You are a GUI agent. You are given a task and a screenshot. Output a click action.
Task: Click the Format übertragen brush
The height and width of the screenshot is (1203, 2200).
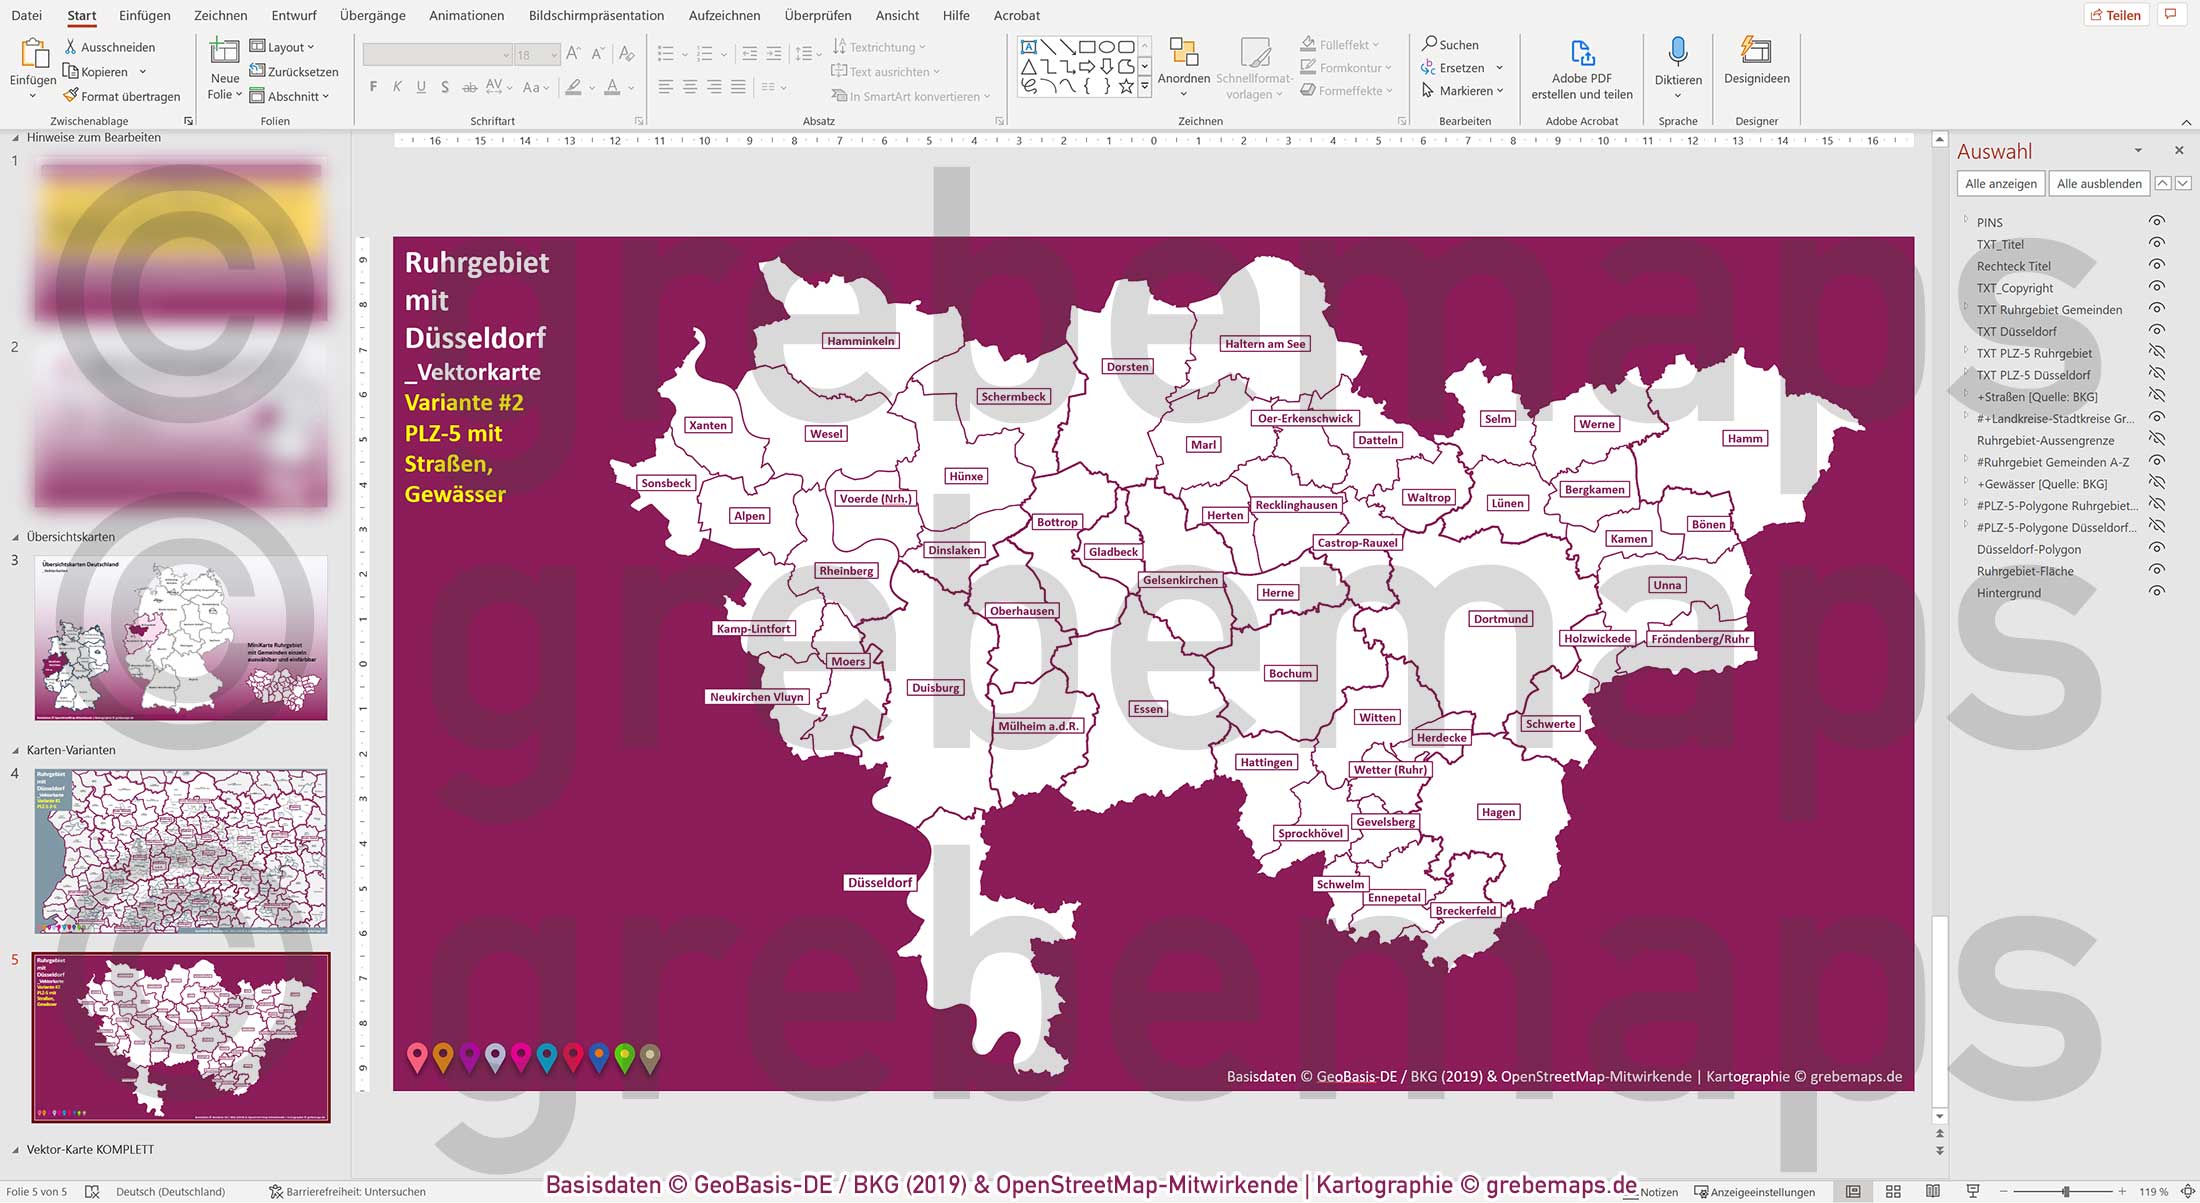coord(70,96)
